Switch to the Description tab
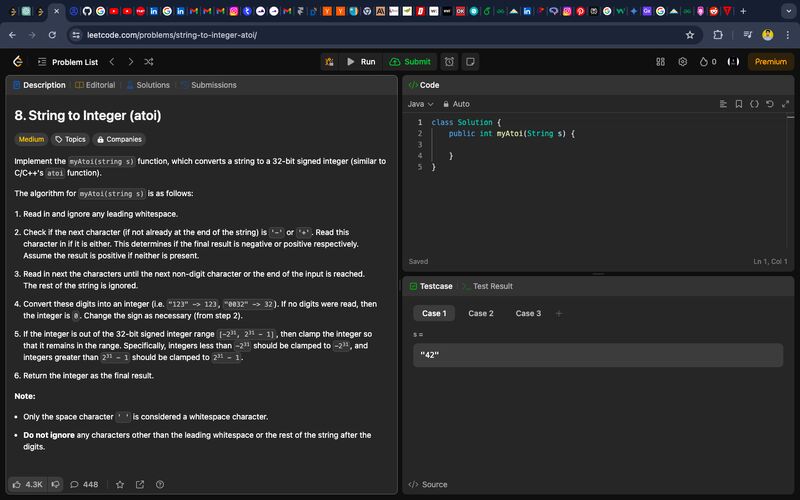 coord(39,85)
